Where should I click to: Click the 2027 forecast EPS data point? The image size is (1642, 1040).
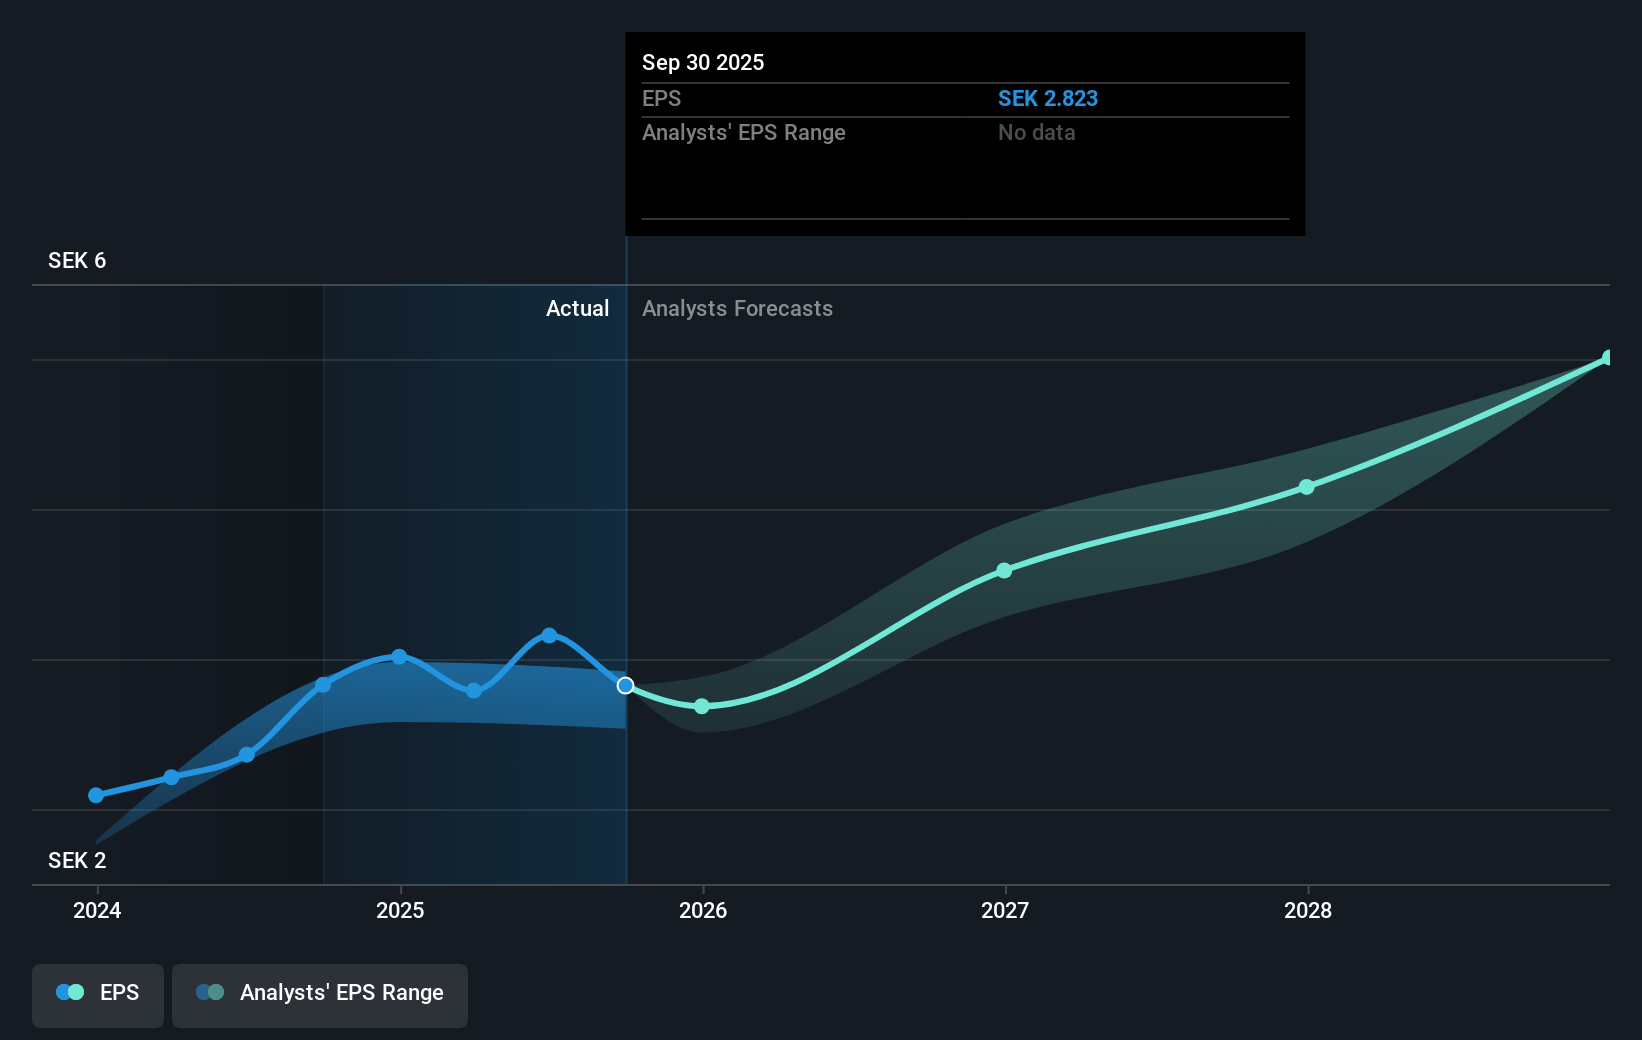(1004, 571)
